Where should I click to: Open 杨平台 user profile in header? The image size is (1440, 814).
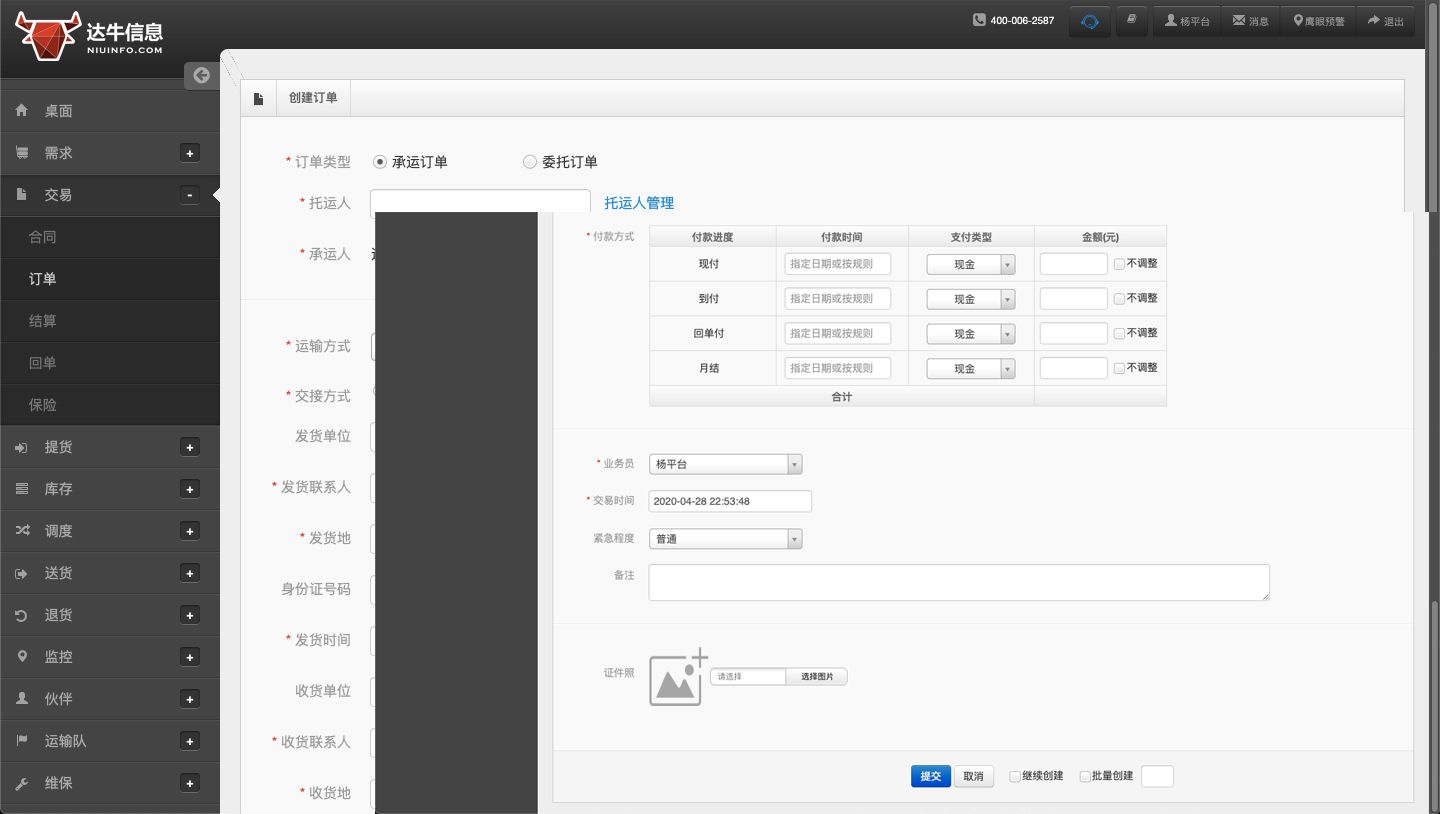point(1187,21)
